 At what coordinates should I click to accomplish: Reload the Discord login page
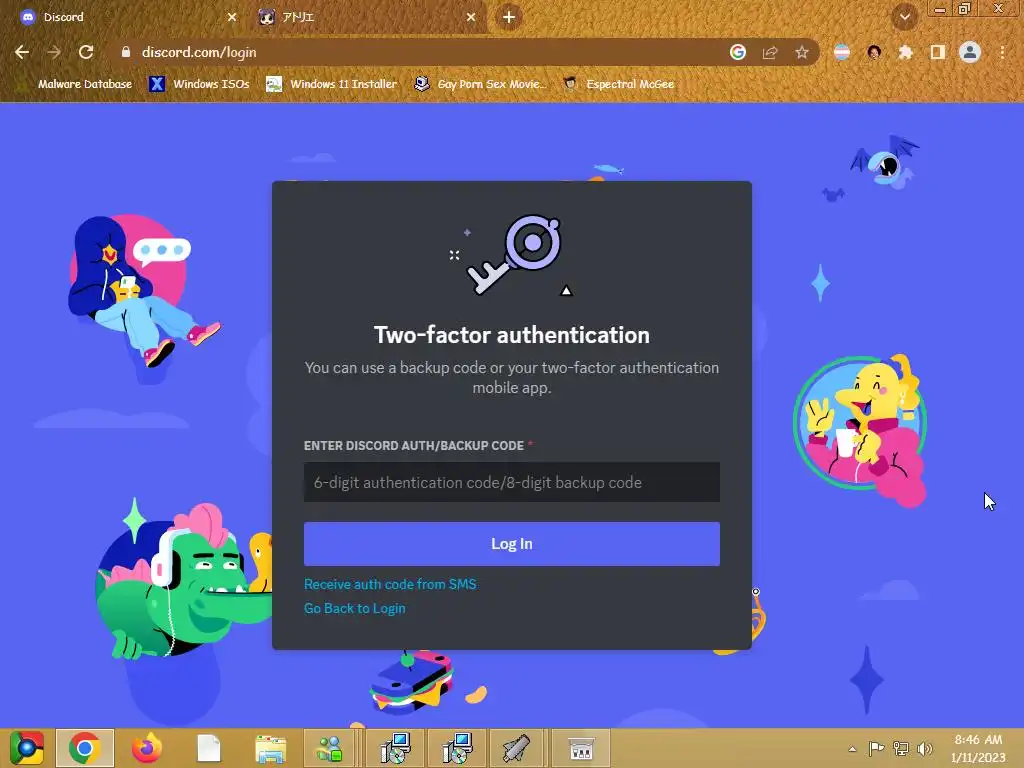(86, 52)
